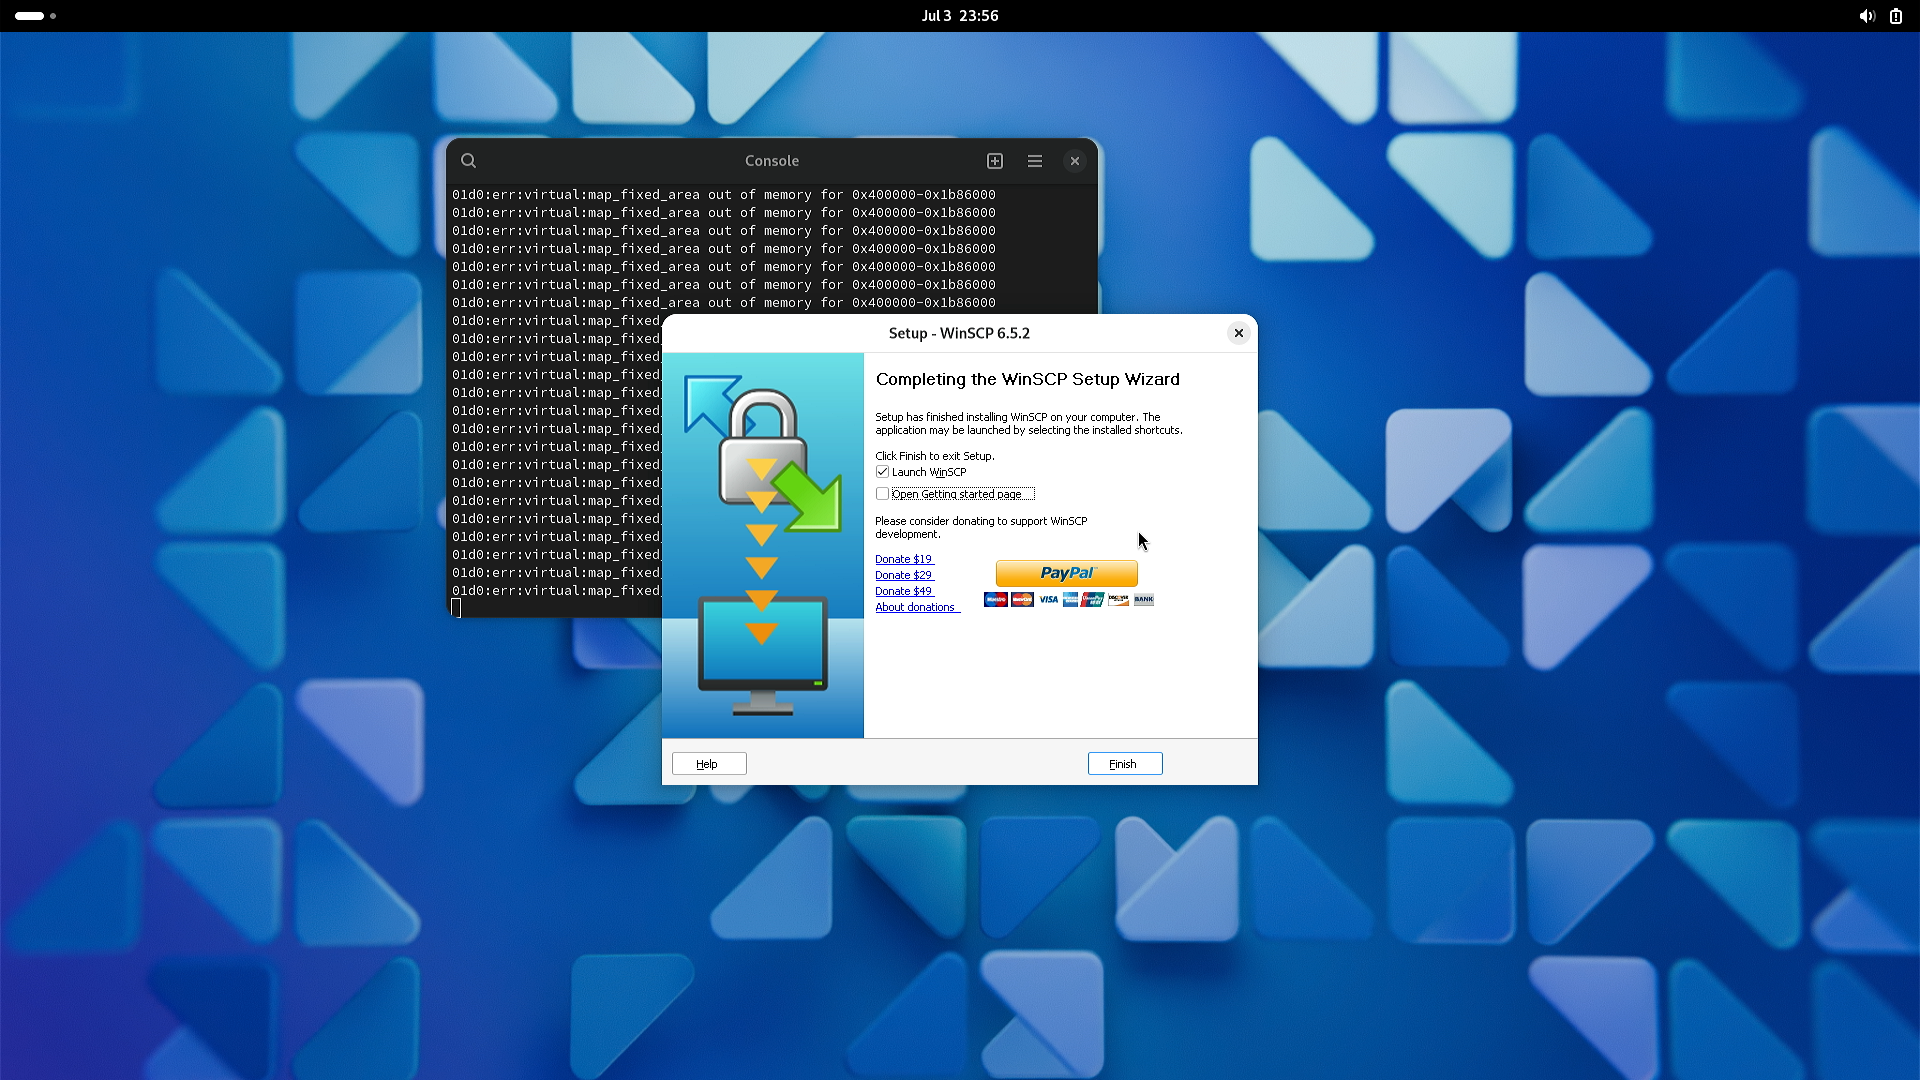Open the system volume indicator
The image size is (1920, 1080).
click(1866, 16)
